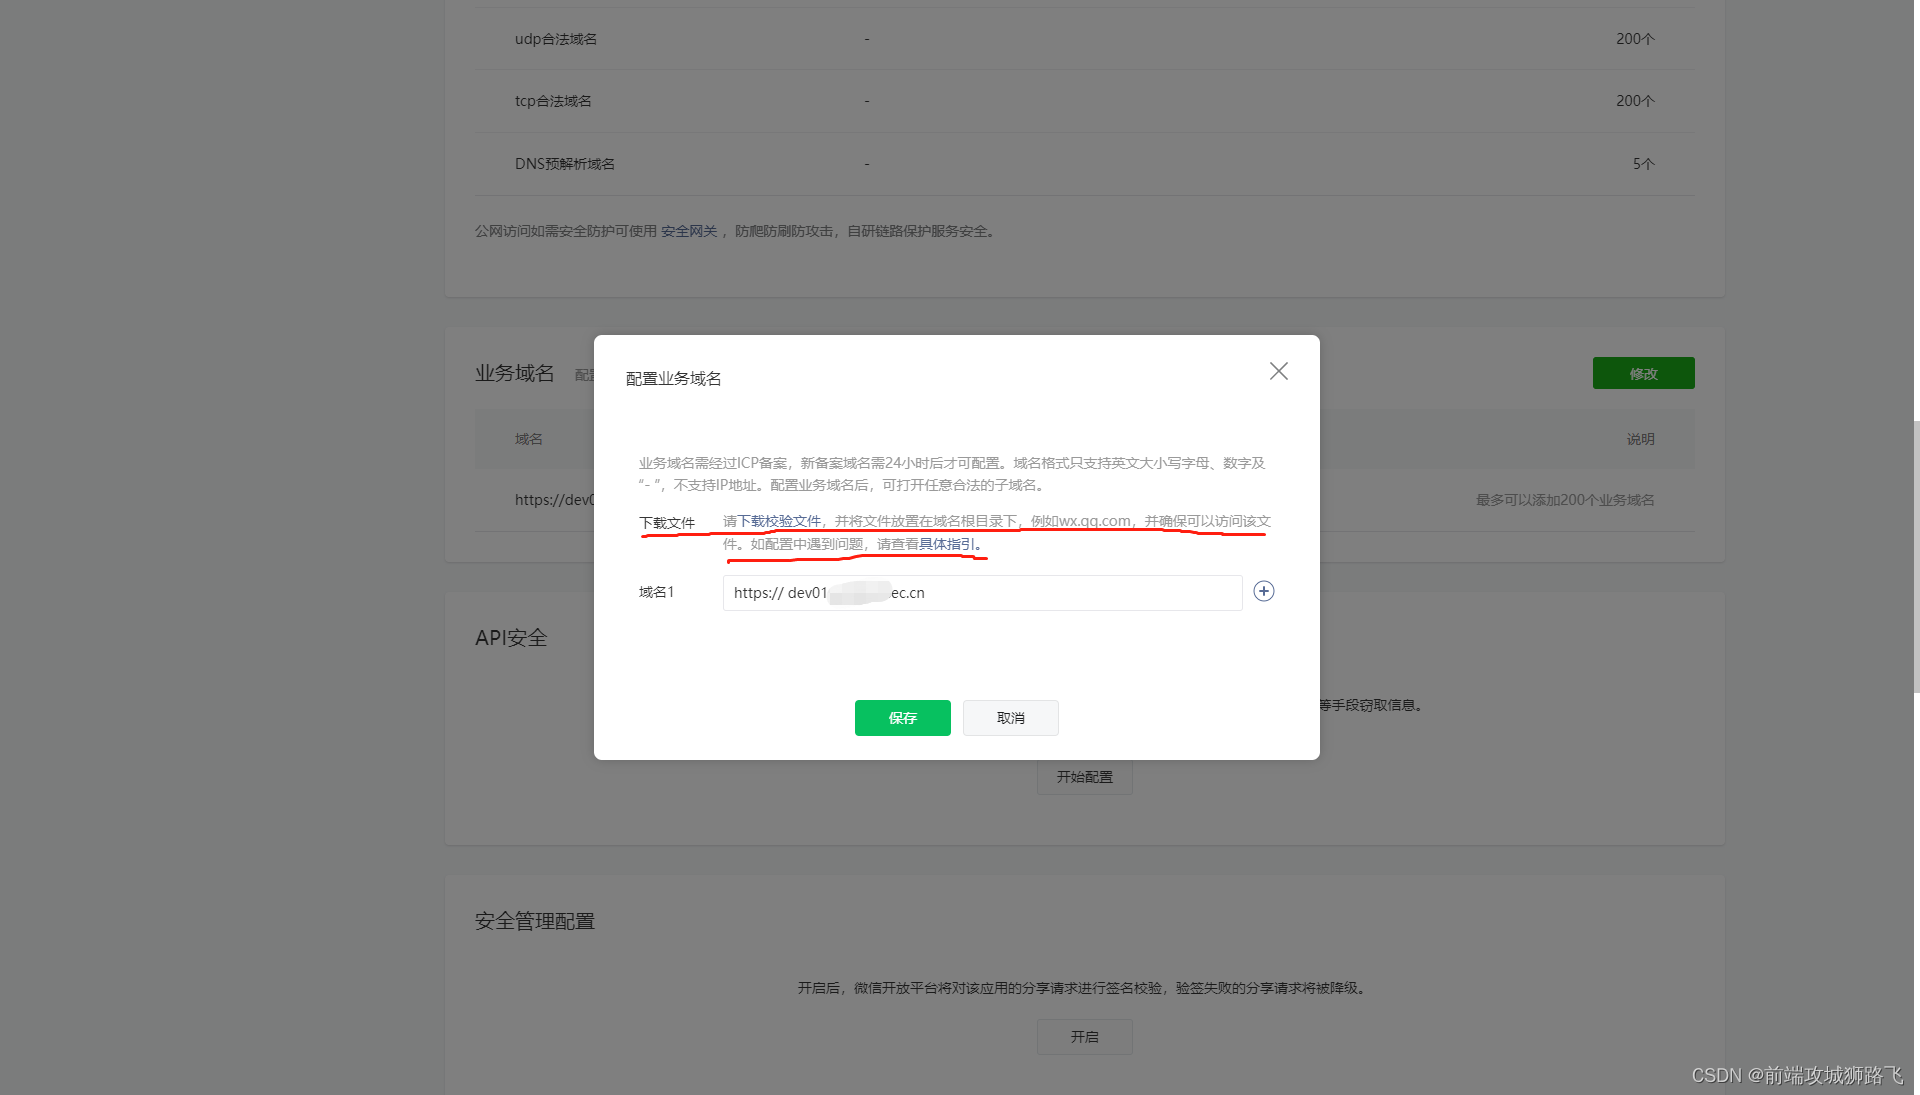Close the 配置业务域名 dialog with X
The height and width of the screenshot is (1095, 1920).
1278,371
